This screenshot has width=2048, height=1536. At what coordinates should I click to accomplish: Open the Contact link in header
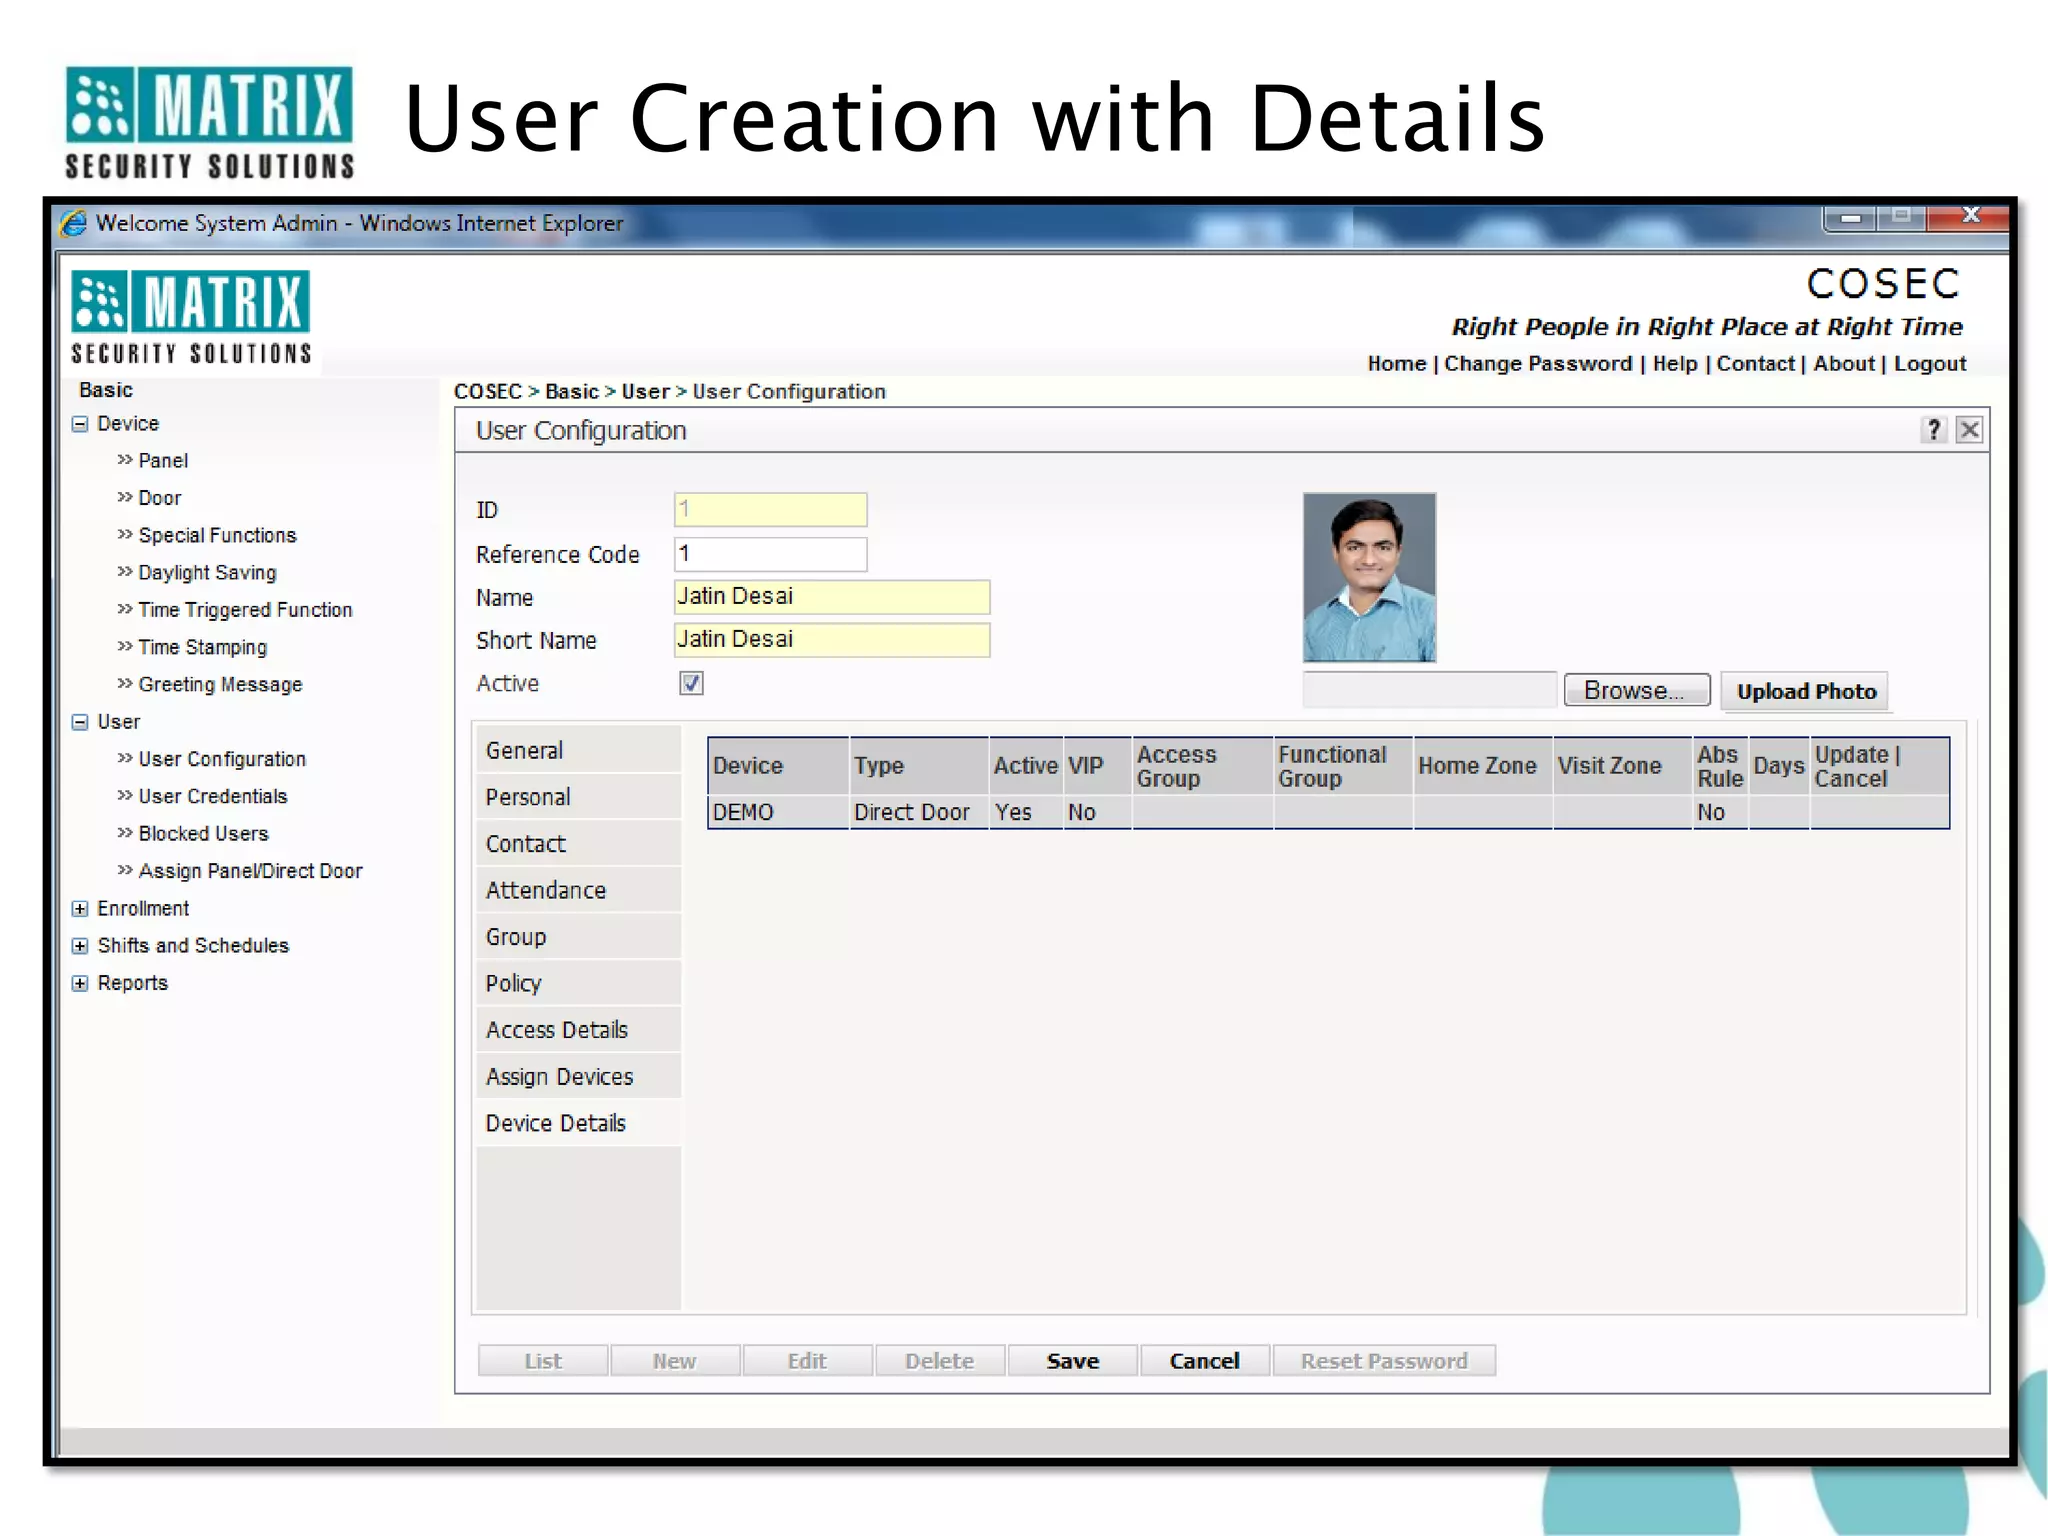point(1756,364)
